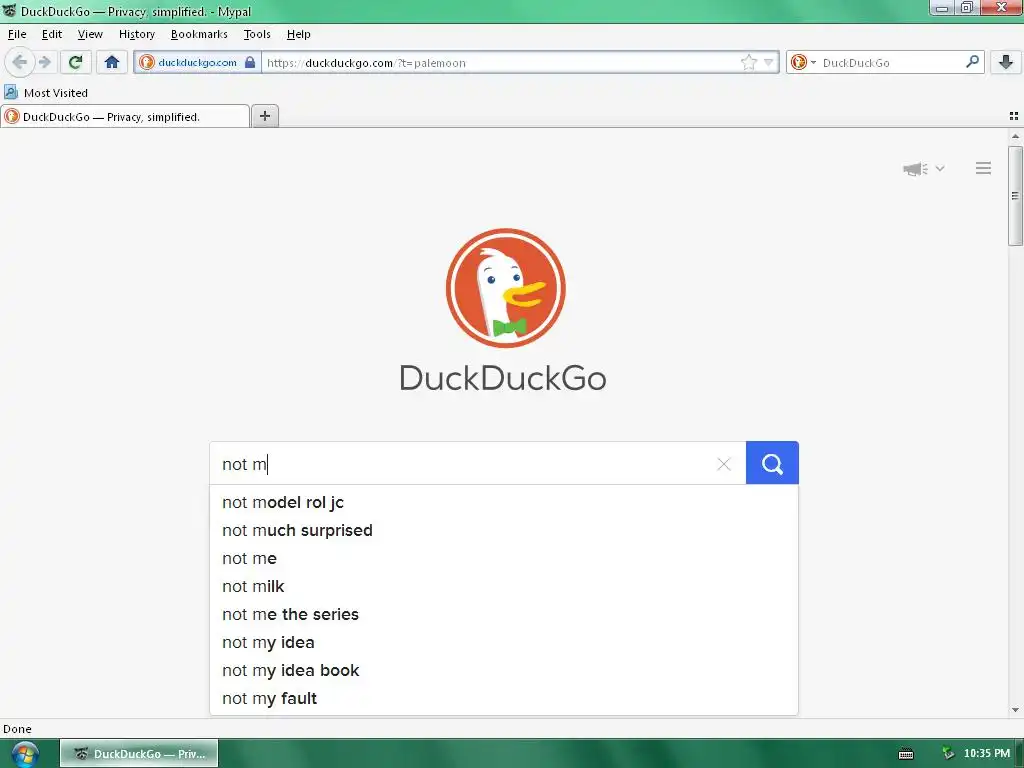This screenshot has height=768, width=1024.
Task: Click the page scrollbar up arrow
Action: 1015,136
